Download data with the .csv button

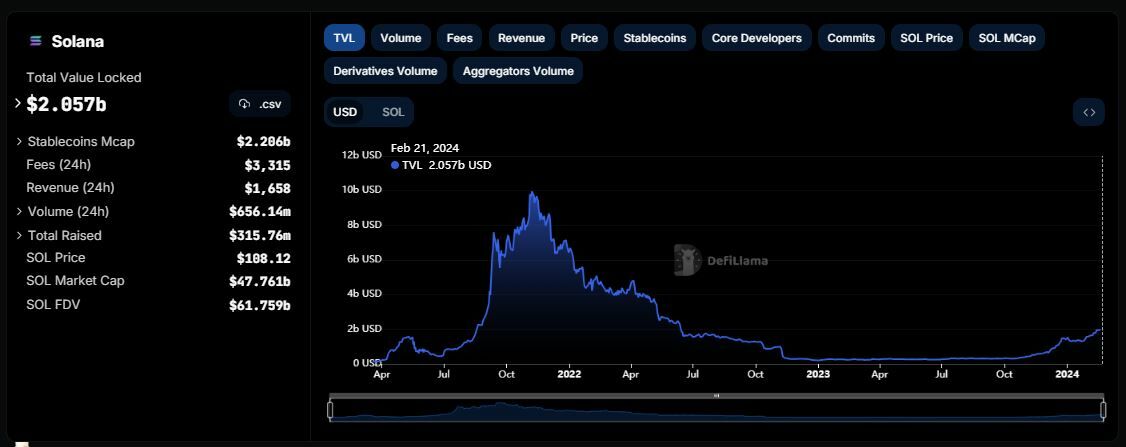[260, 104]
